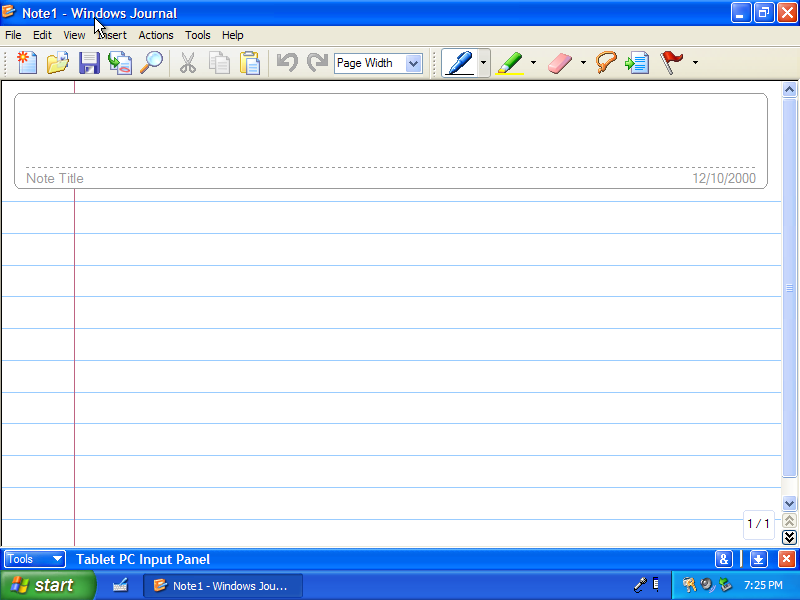Expand the Pen tool options arrow
The width and height of the screenshot is (800, 600).
pos(484,63)
